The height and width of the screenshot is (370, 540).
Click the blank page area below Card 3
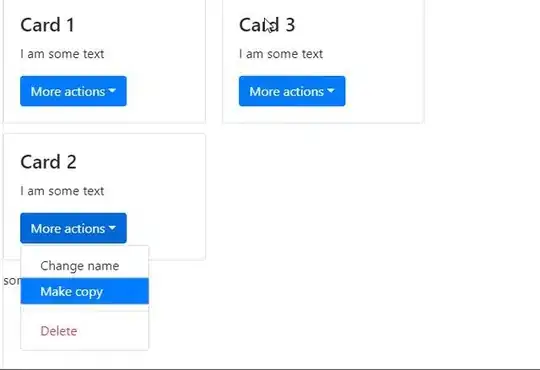click(323, 207)
